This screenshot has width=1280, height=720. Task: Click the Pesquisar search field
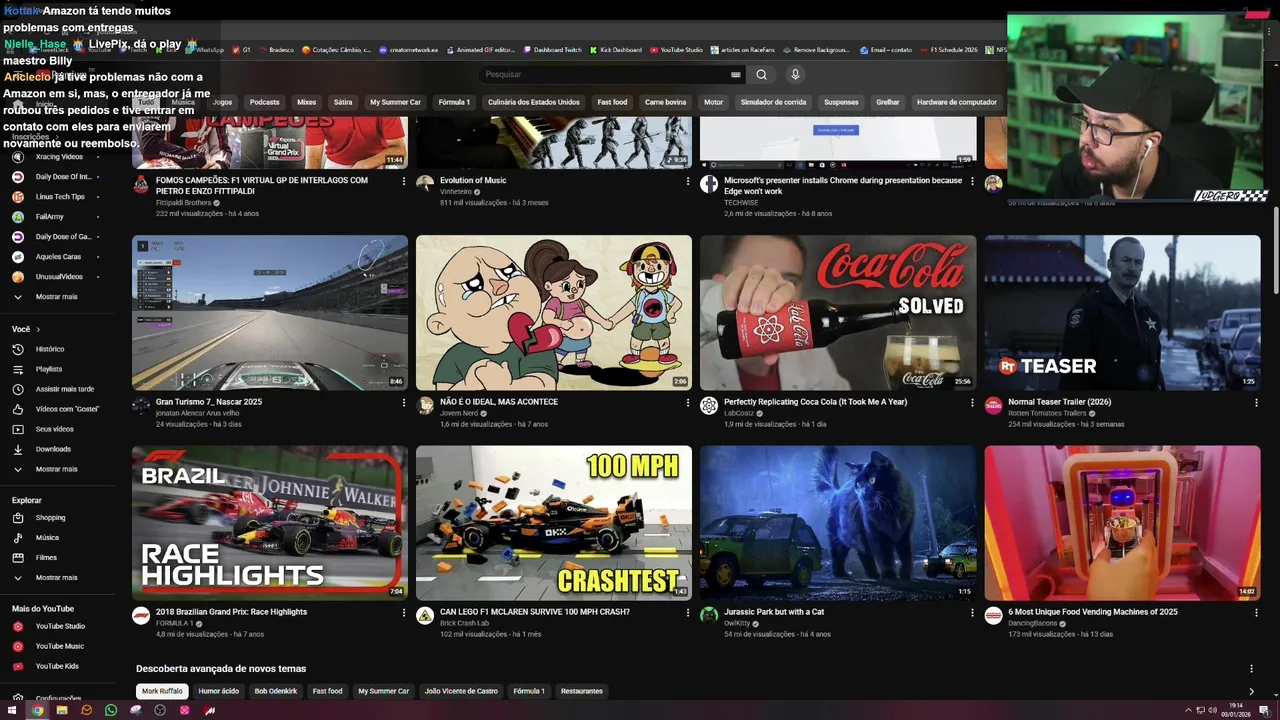(605, 74)
